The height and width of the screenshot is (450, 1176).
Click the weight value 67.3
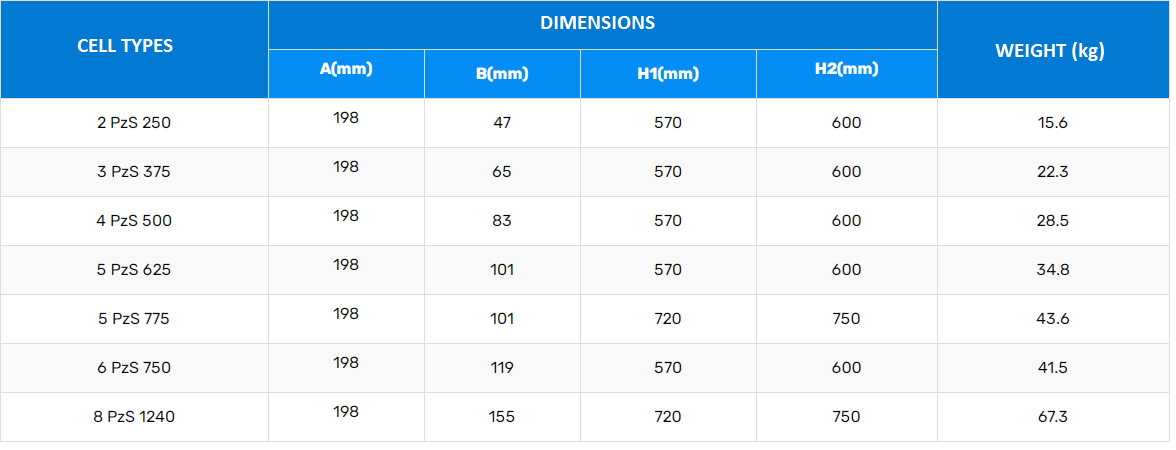pyautogui.click(x=1052, y=417)
